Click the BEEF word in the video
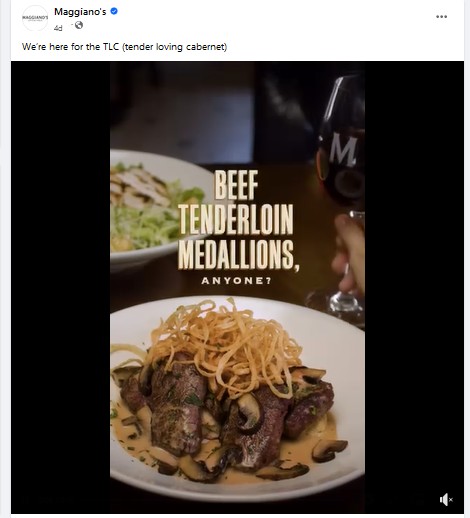The height and width of the screenshot is (518, 470). pos(236,185)
